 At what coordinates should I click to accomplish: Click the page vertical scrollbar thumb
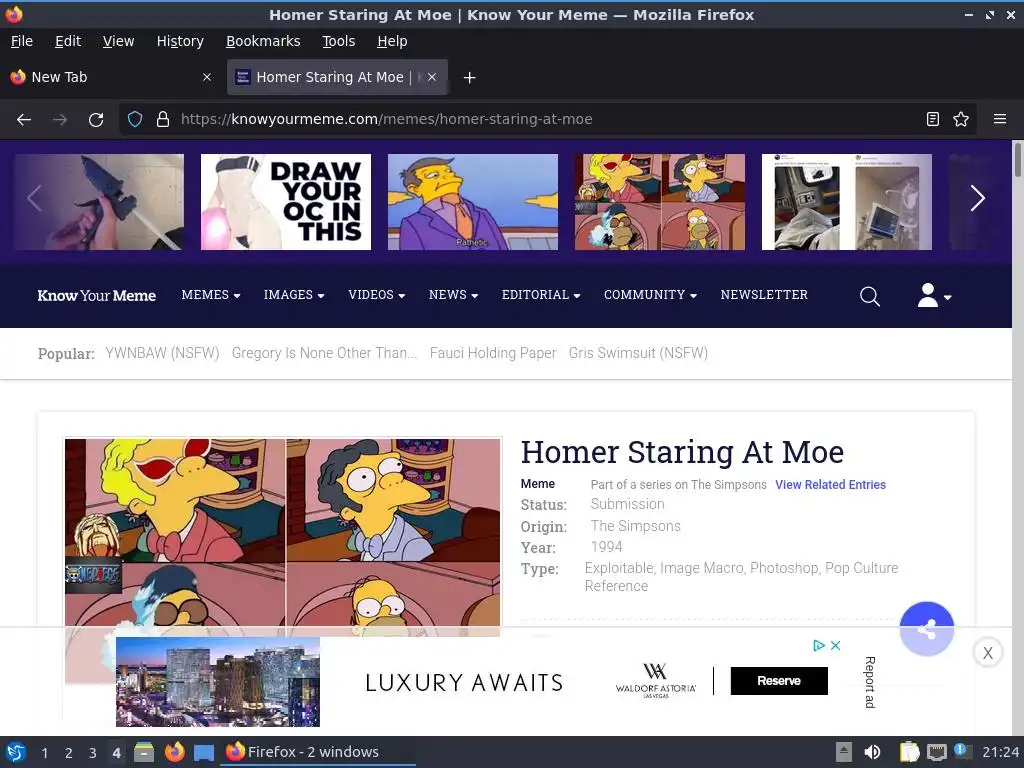tap(1017, 159)
